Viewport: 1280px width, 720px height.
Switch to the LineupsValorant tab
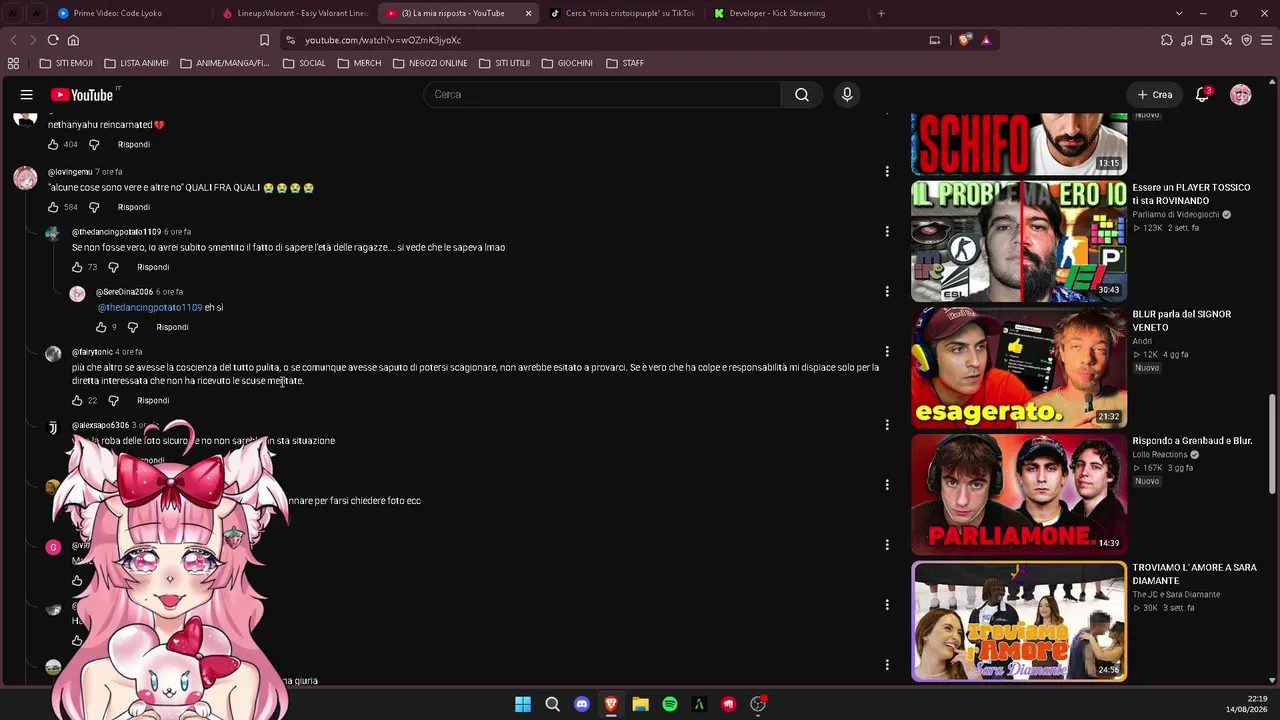pos(295,13)
